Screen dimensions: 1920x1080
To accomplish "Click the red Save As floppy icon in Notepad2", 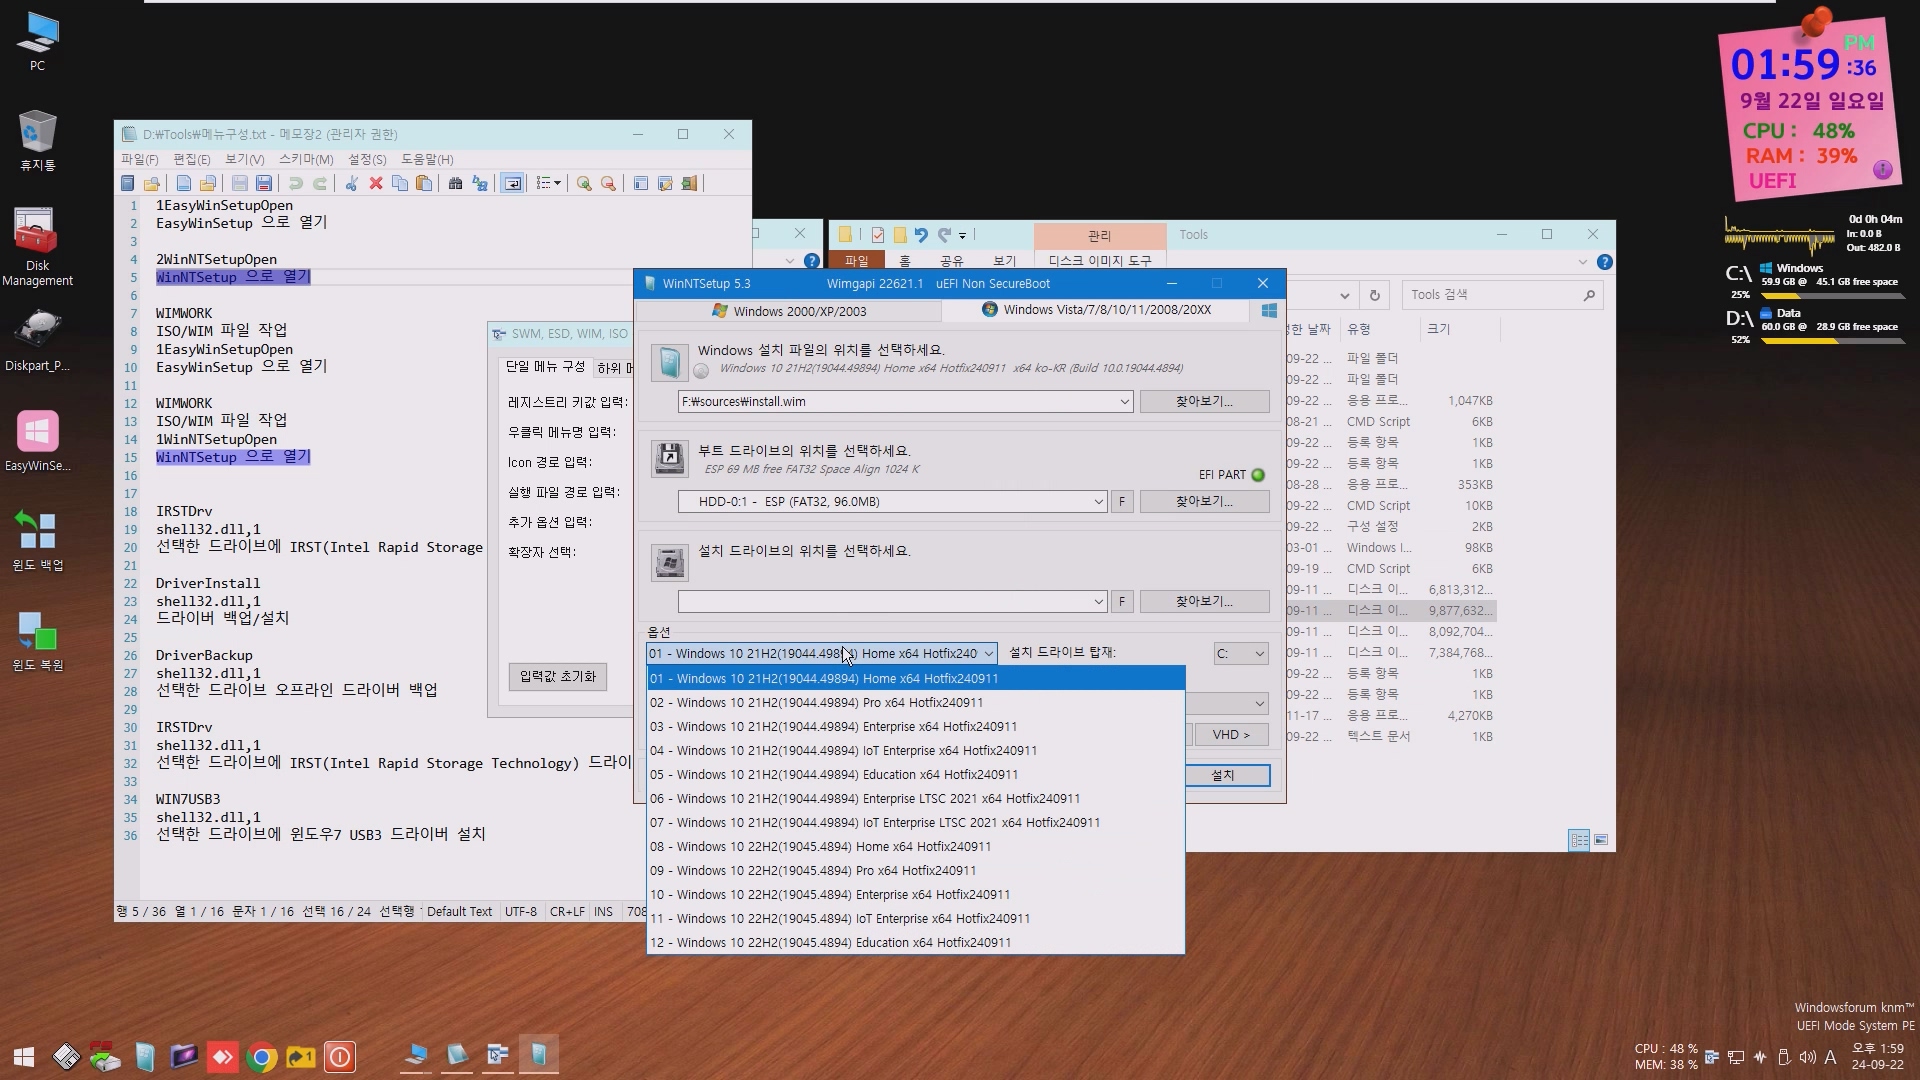I will pyautogui.click(x=264, y=183).
